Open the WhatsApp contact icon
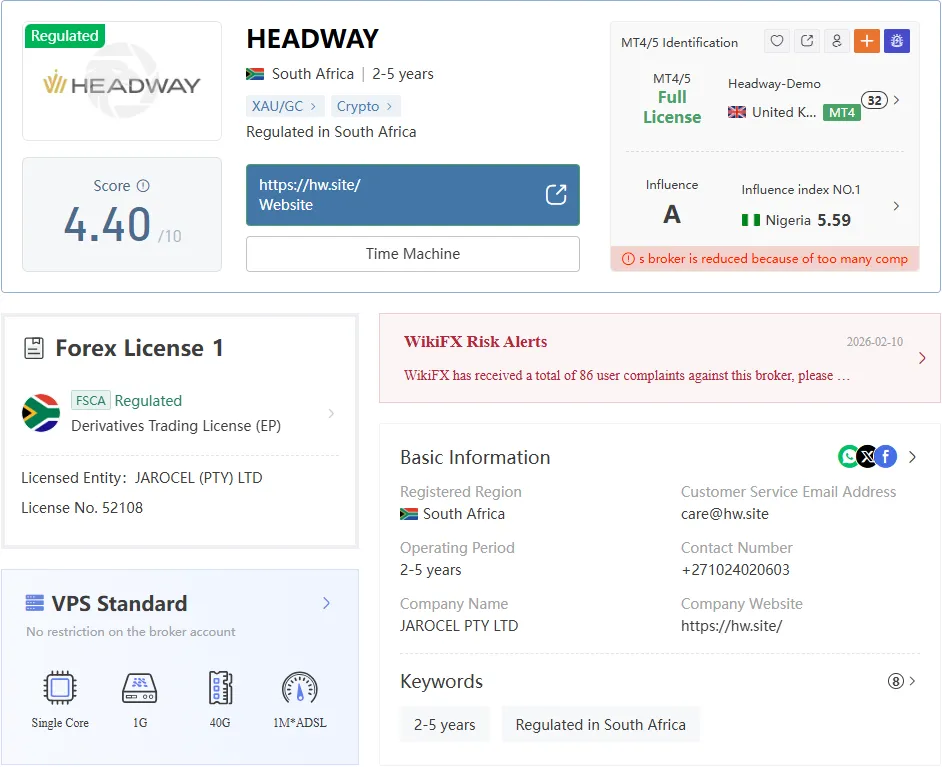 (x=848, y=456)
